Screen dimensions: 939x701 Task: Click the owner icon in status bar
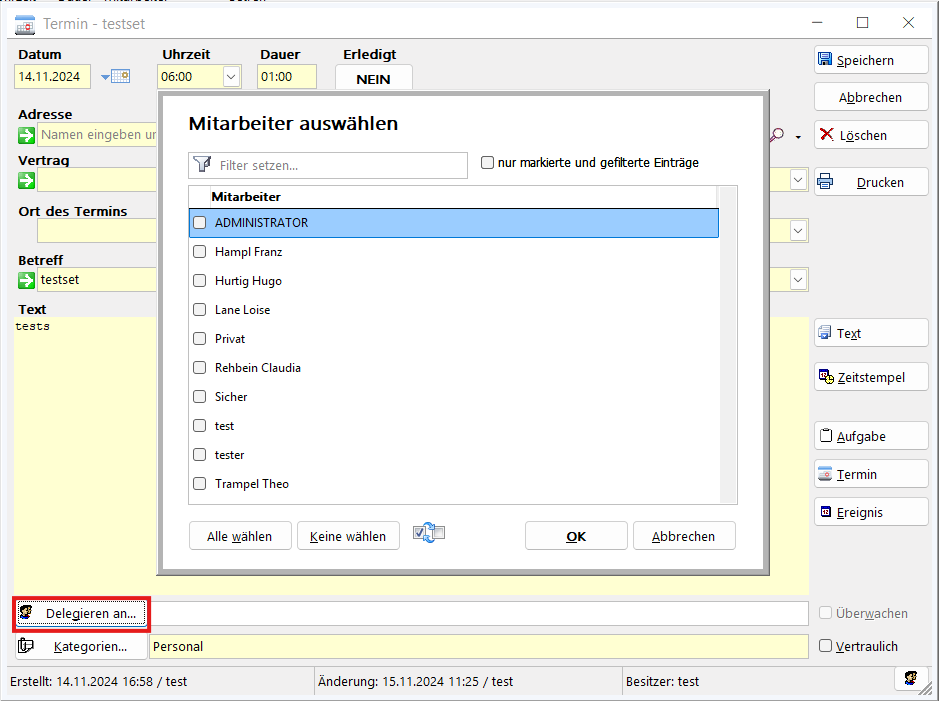coord(911,679)
